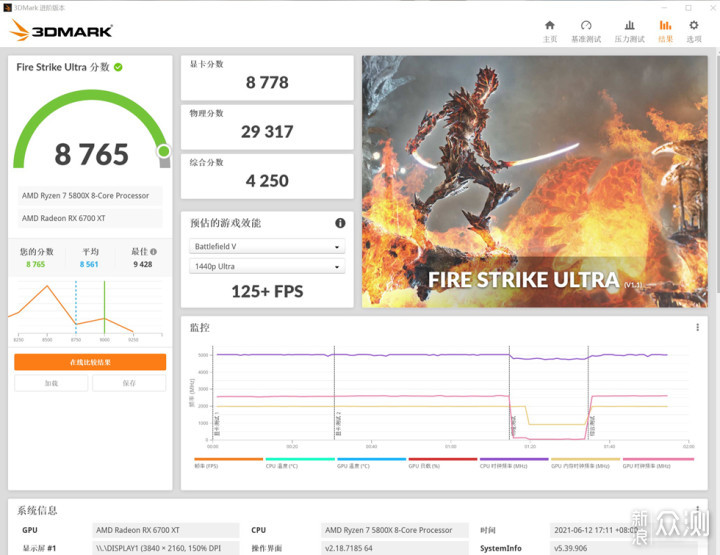Click the green 8 765 under 您的分数
The height and width of the screenshot is (555, 720).
click(35, 264)
